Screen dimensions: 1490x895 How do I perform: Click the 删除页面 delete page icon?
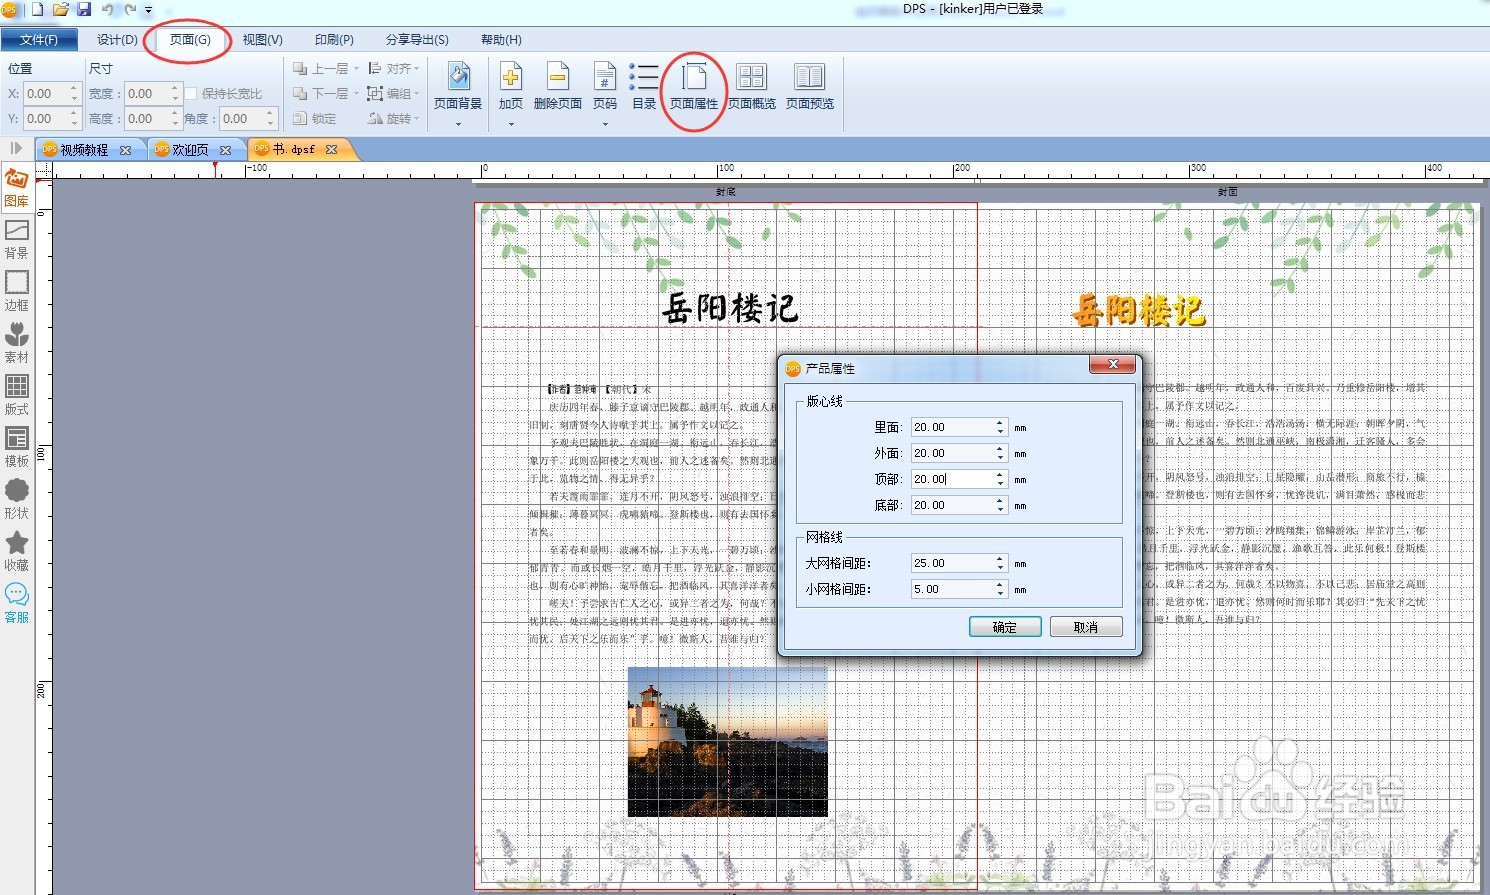(558, 77)
